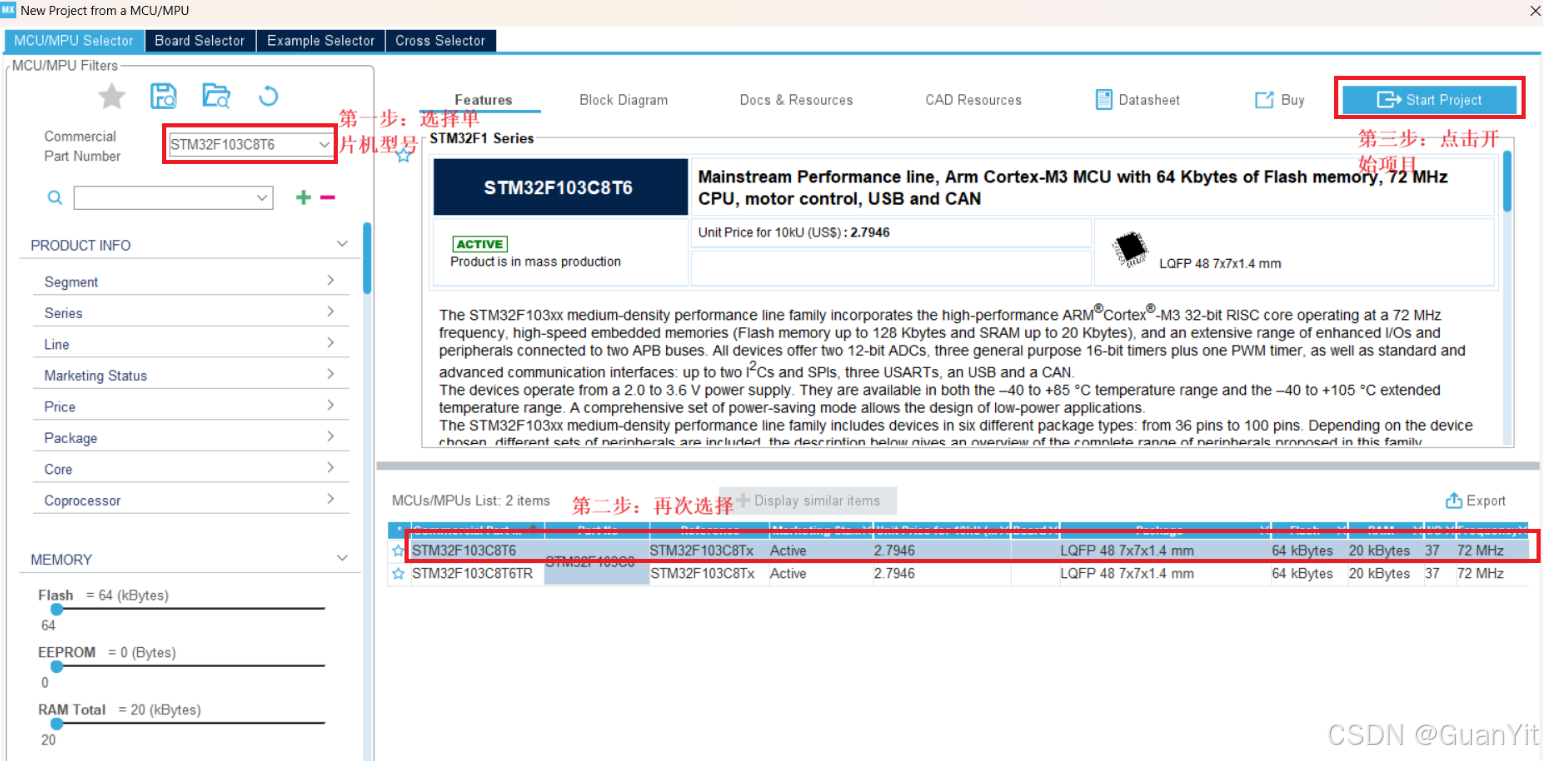The image size is (1543, 761).
Task: Click the EEPROM slider handle
Action: (x=56, y=666)
